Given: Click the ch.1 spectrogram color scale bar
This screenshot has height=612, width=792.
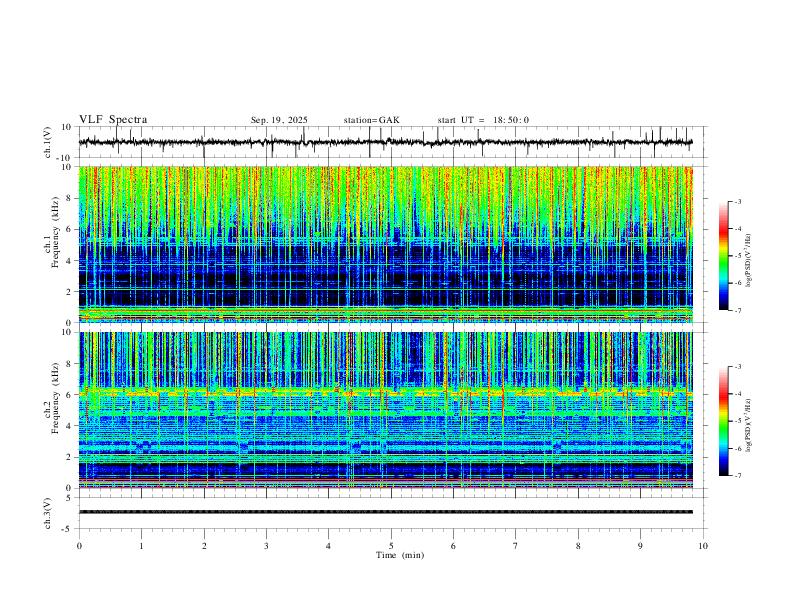Looking at the screenshot, I should 724,256.
